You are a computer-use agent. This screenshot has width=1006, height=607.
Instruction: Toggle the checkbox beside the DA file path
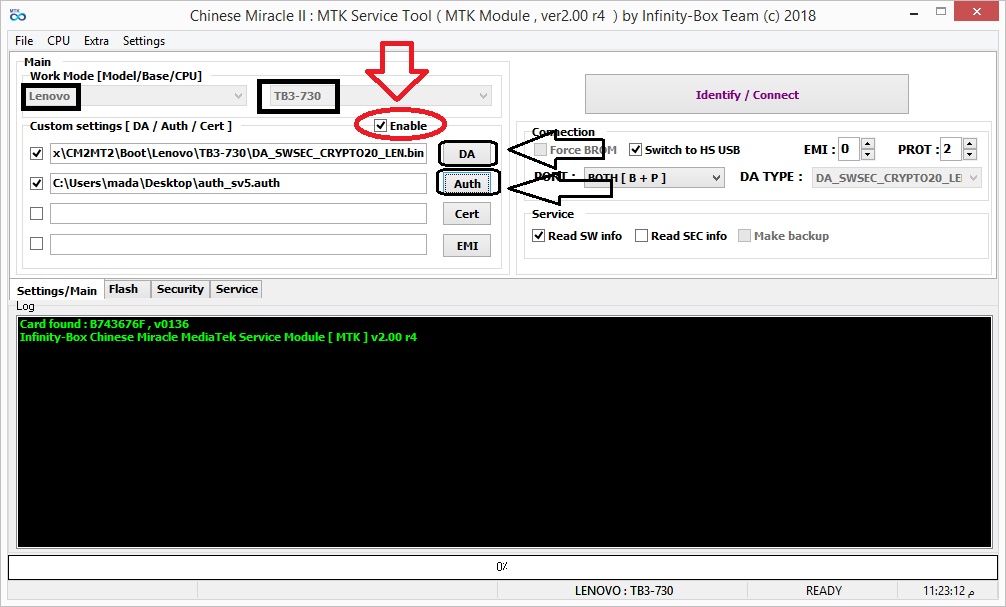(x=37, y=153)
